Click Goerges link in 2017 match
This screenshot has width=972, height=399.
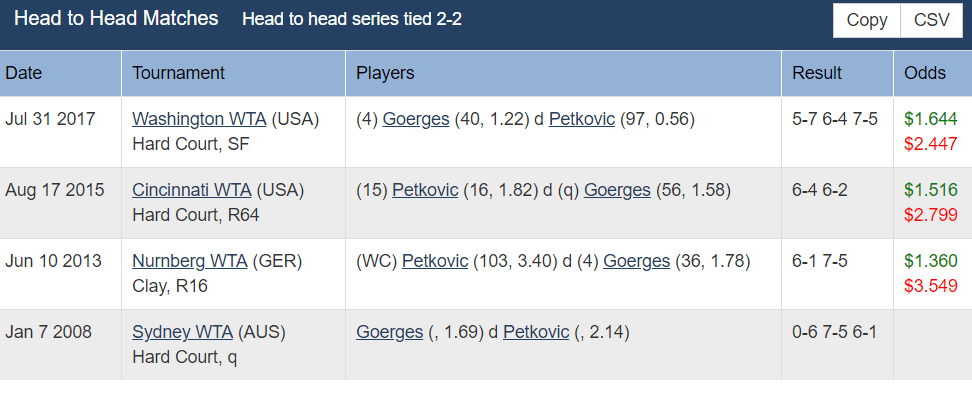click(x=416, y=119)
